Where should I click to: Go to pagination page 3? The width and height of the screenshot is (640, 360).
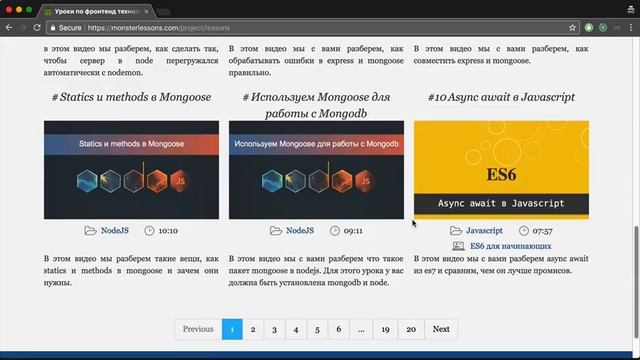pos(274,329)
